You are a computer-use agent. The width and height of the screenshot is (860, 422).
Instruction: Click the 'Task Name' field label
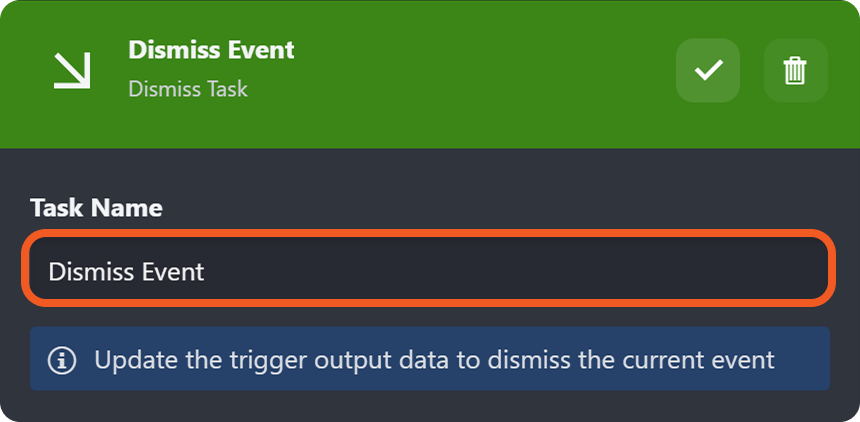click(96, 208)
